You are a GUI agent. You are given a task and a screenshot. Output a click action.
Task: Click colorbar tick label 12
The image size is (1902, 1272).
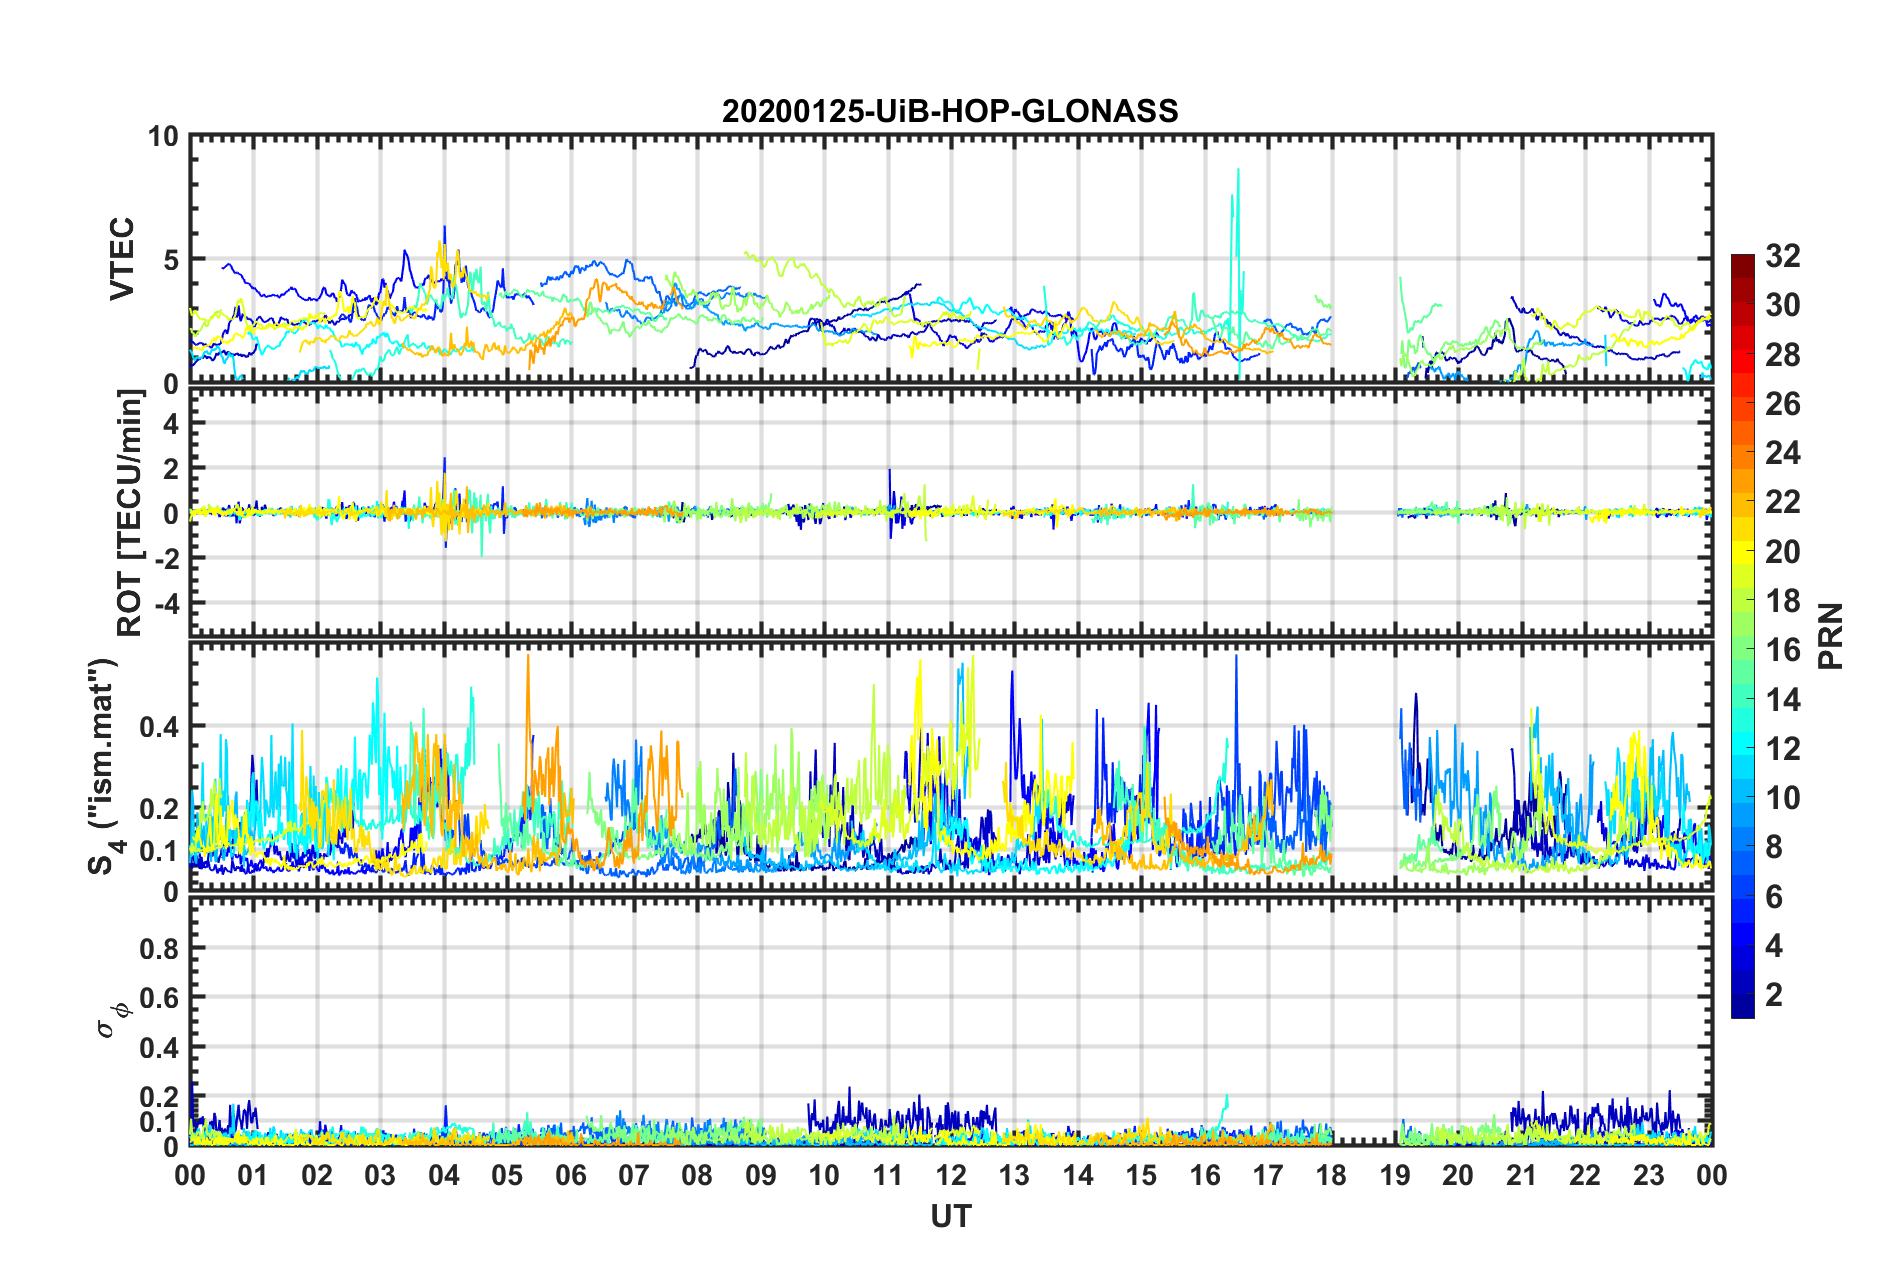click(x=1782, y=749)
